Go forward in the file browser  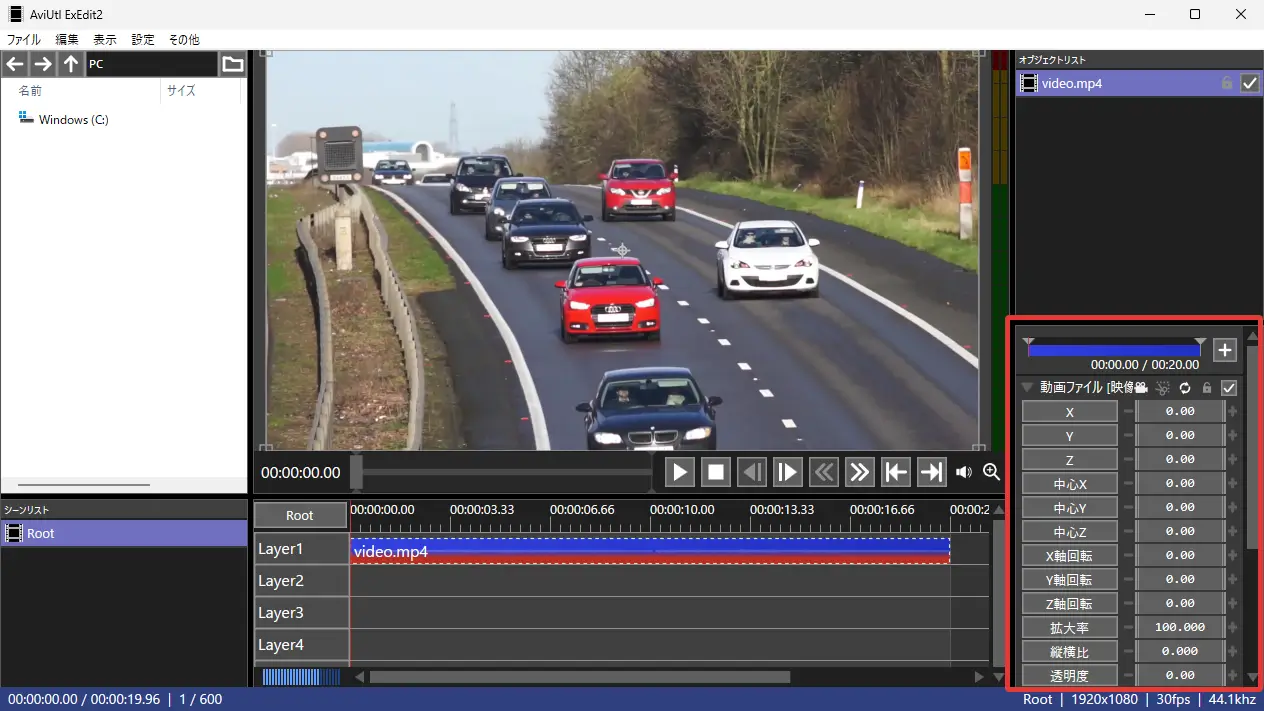pyautogui.click(x=42, y=64)
